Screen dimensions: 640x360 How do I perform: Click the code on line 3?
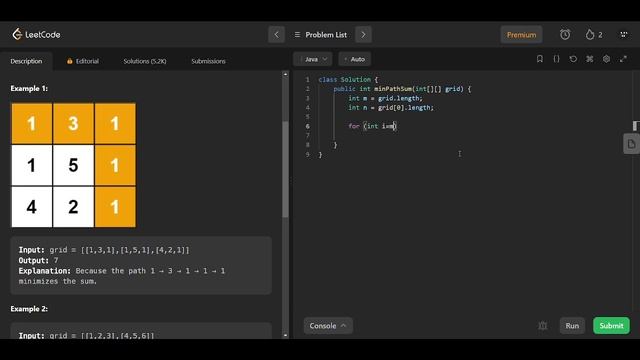pyautogui.click(x=385, y=98)
